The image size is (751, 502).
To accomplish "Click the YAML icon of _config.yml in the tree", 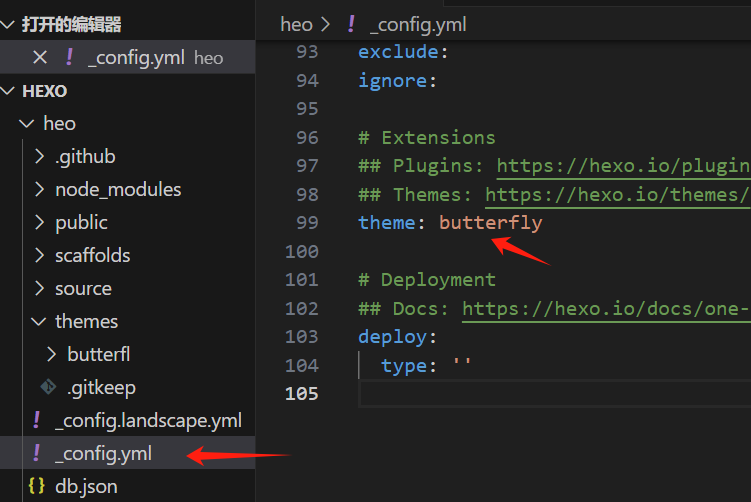I will tap(36, 453).
